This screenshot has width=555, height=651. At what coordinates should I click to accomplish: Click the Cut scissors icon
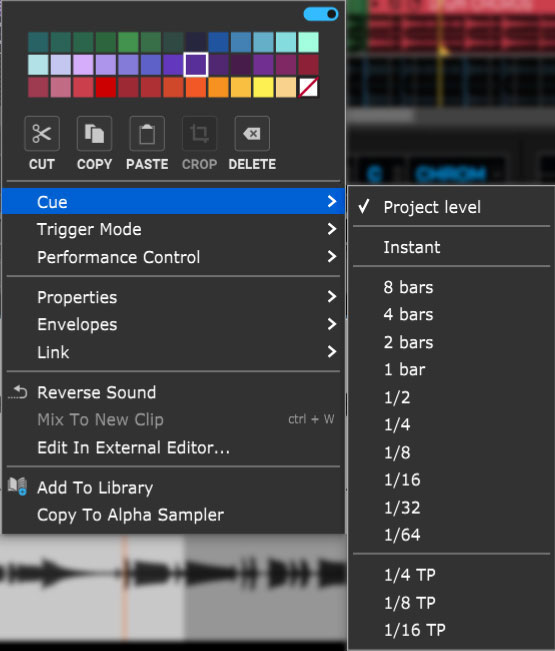point(42,134)
